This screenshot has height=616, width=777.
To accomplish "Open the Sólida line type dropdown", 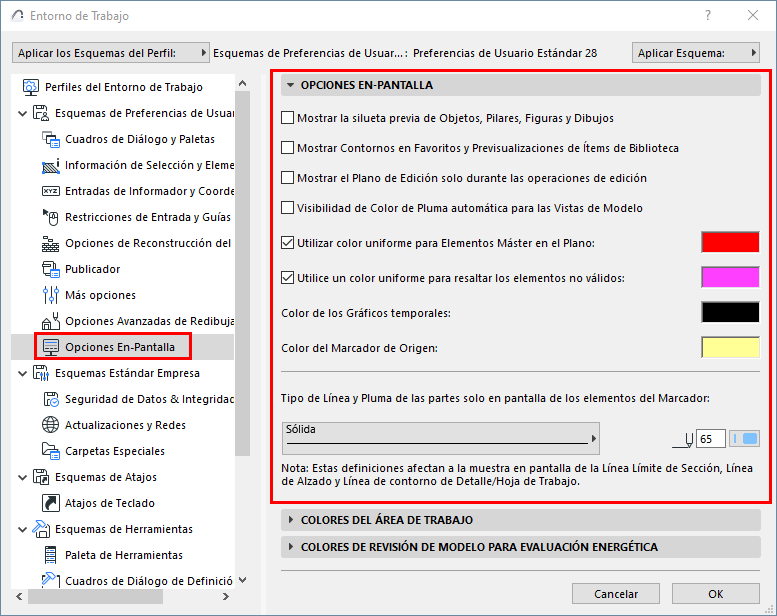I will tap(441, 438).
